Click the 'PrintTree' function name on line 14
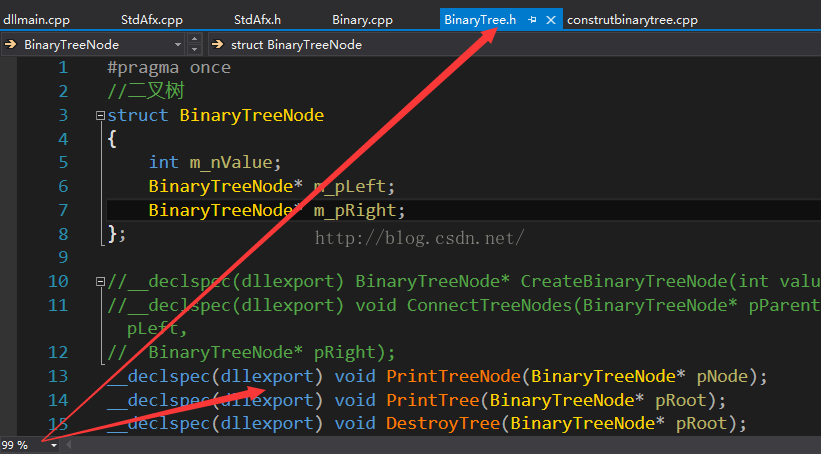 point(433,401)
